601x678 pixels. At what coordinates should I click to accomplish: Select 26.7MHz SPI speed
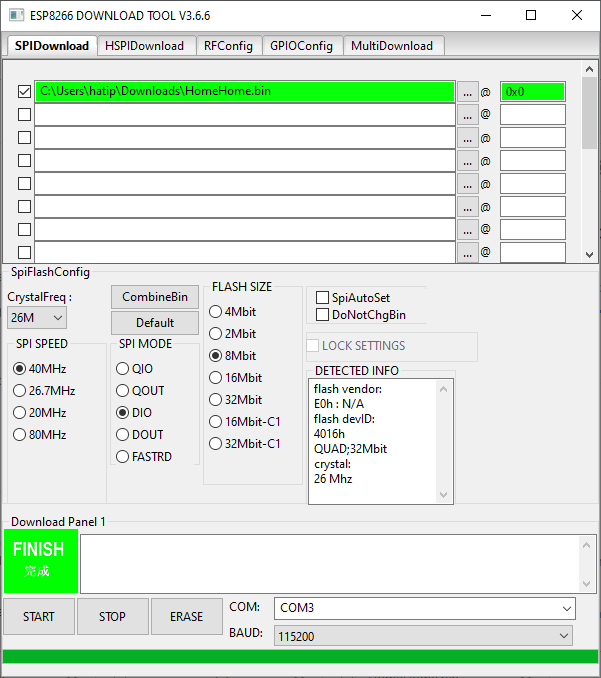coord(44,391)
